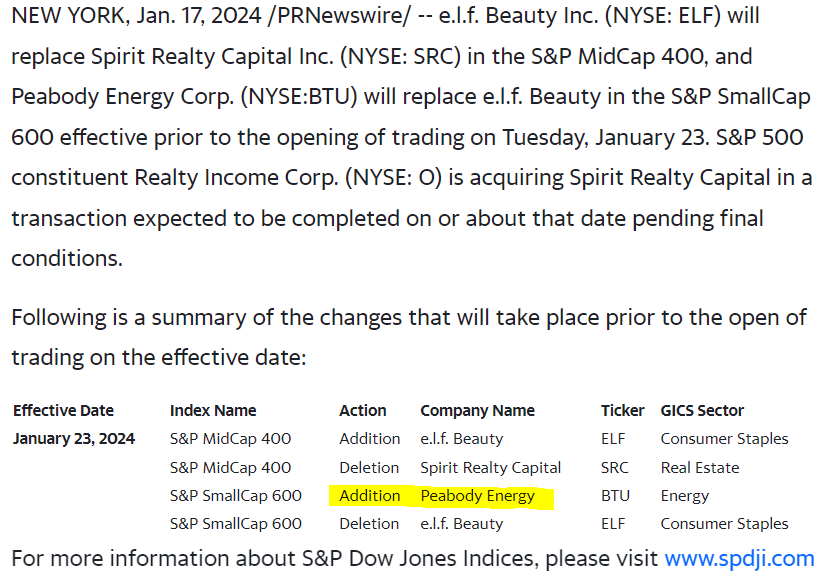Viewport: 835px width, 577px height.
Task: Click the Index Name column header
Action: pyautogui.click(x=213, y=410)
